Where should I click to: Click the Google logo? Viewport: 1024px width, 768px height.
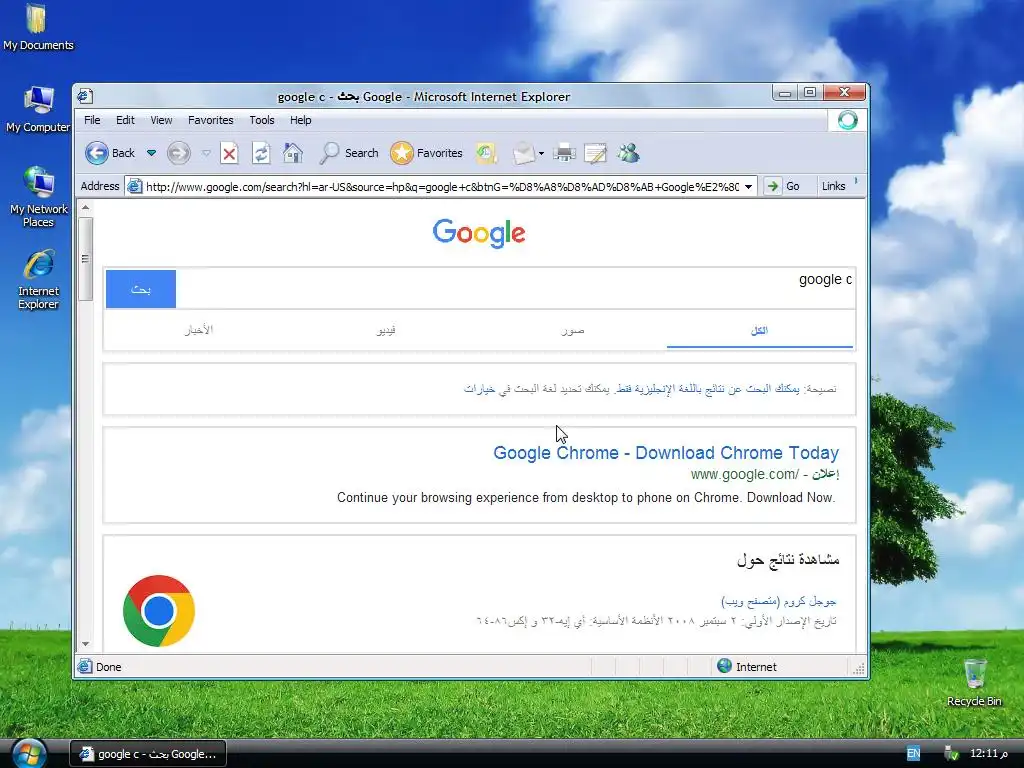click(x=479, y=232)
